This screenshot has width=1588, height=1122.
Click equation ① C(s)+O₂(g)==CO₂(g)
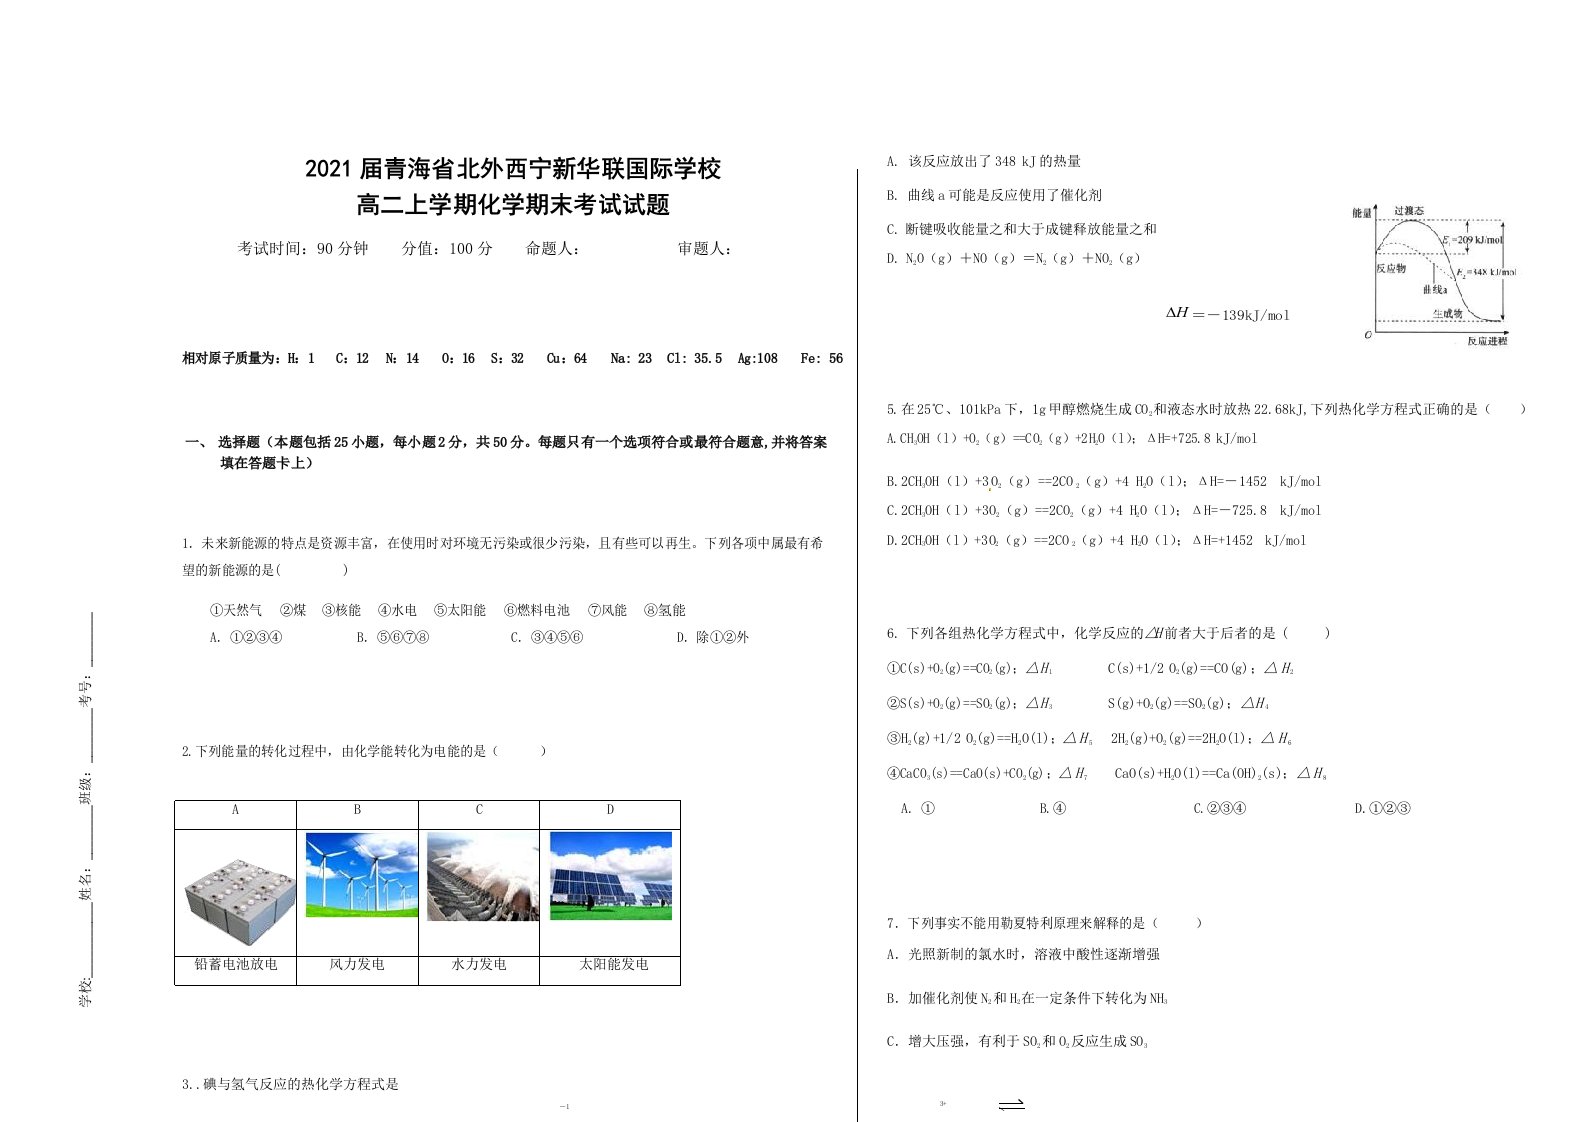969,668
